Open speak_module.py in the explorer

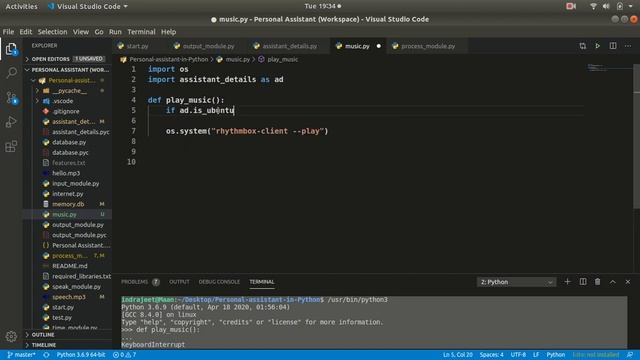(x=67, y=287)
